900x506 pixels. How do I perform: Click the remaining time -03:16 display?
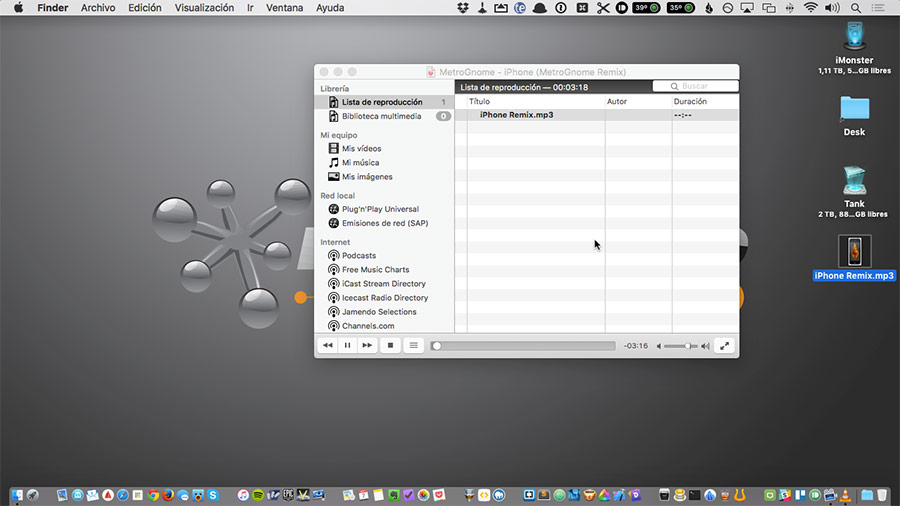pos(636,346)
